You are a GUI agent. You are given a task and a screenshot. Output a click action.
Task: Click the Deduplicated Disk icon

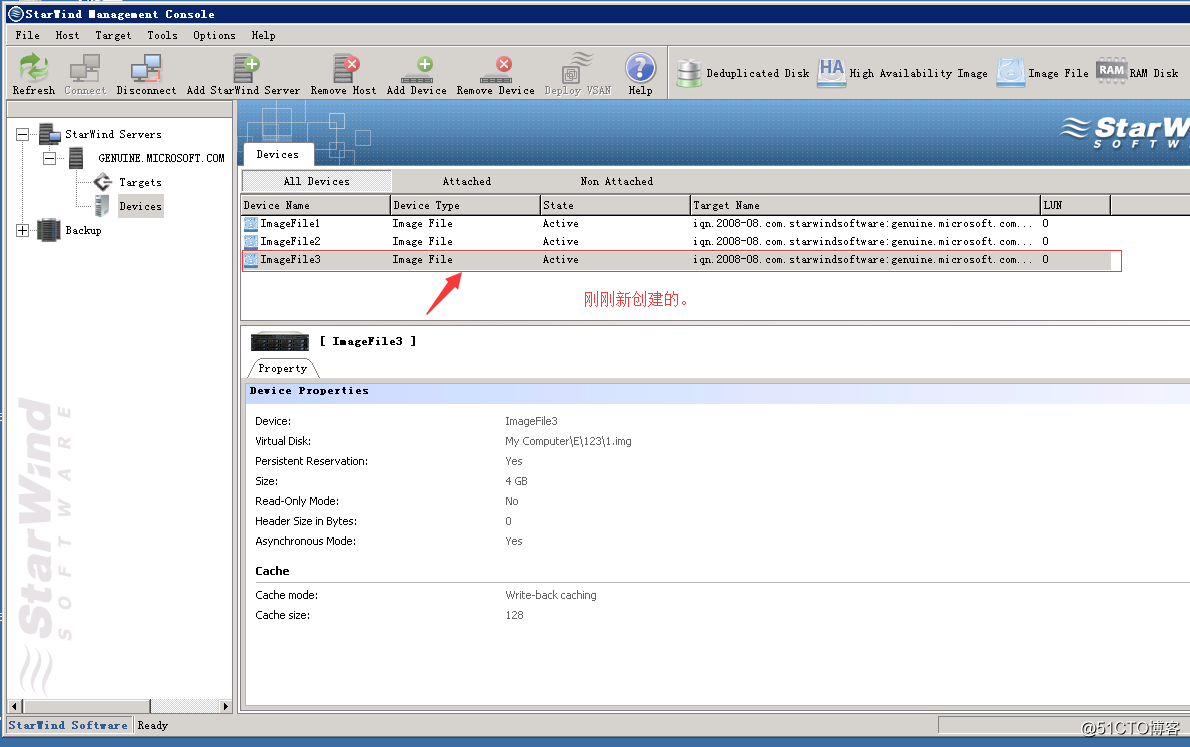click(x=689, y=73)
